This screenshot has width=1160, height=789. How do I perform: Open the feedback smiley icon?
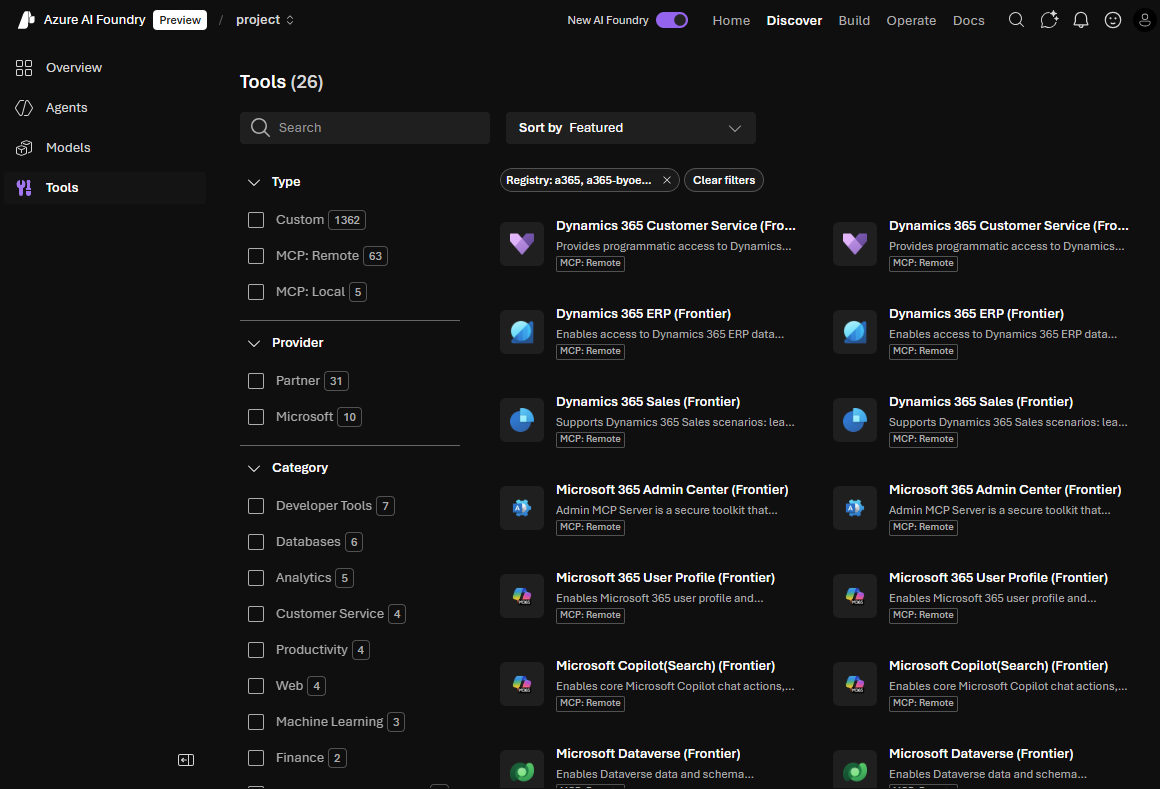[1113, 19]
